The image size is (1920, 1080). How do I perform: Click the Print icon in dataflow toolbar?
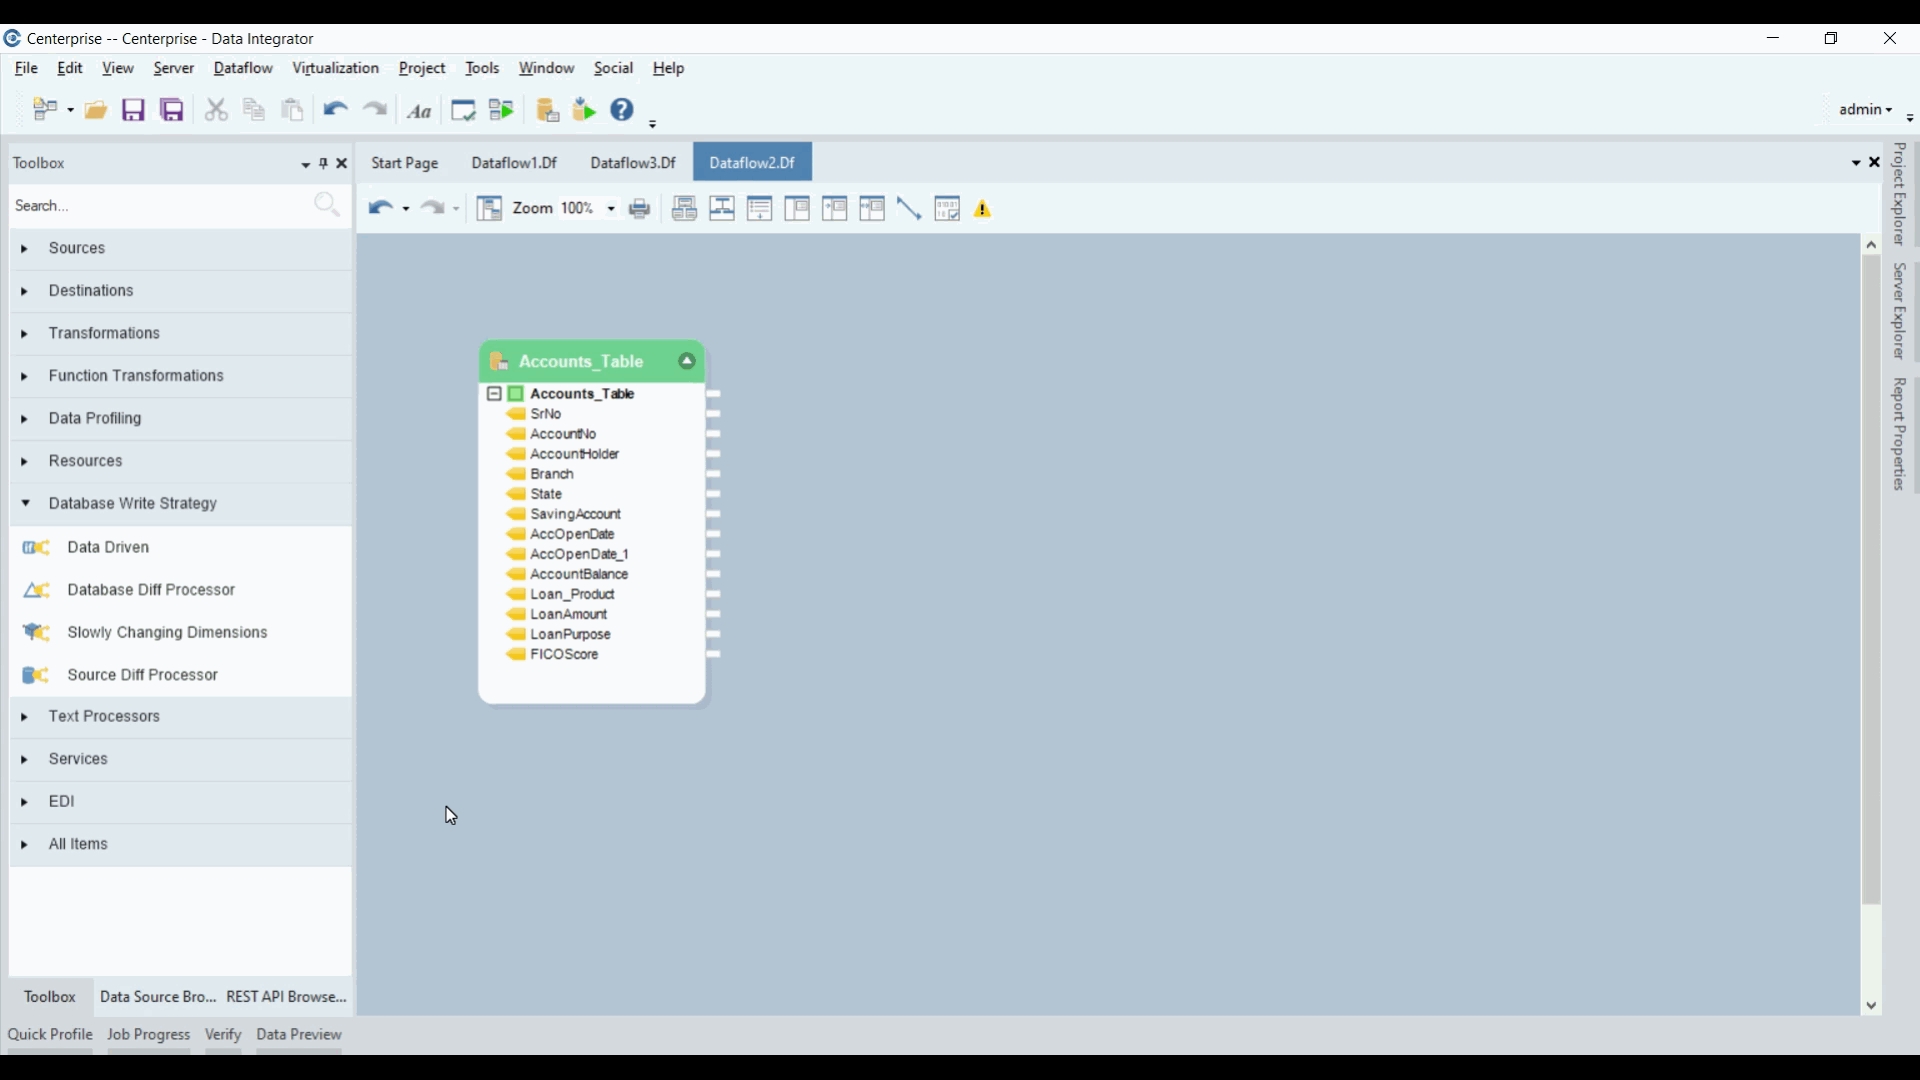641,209
